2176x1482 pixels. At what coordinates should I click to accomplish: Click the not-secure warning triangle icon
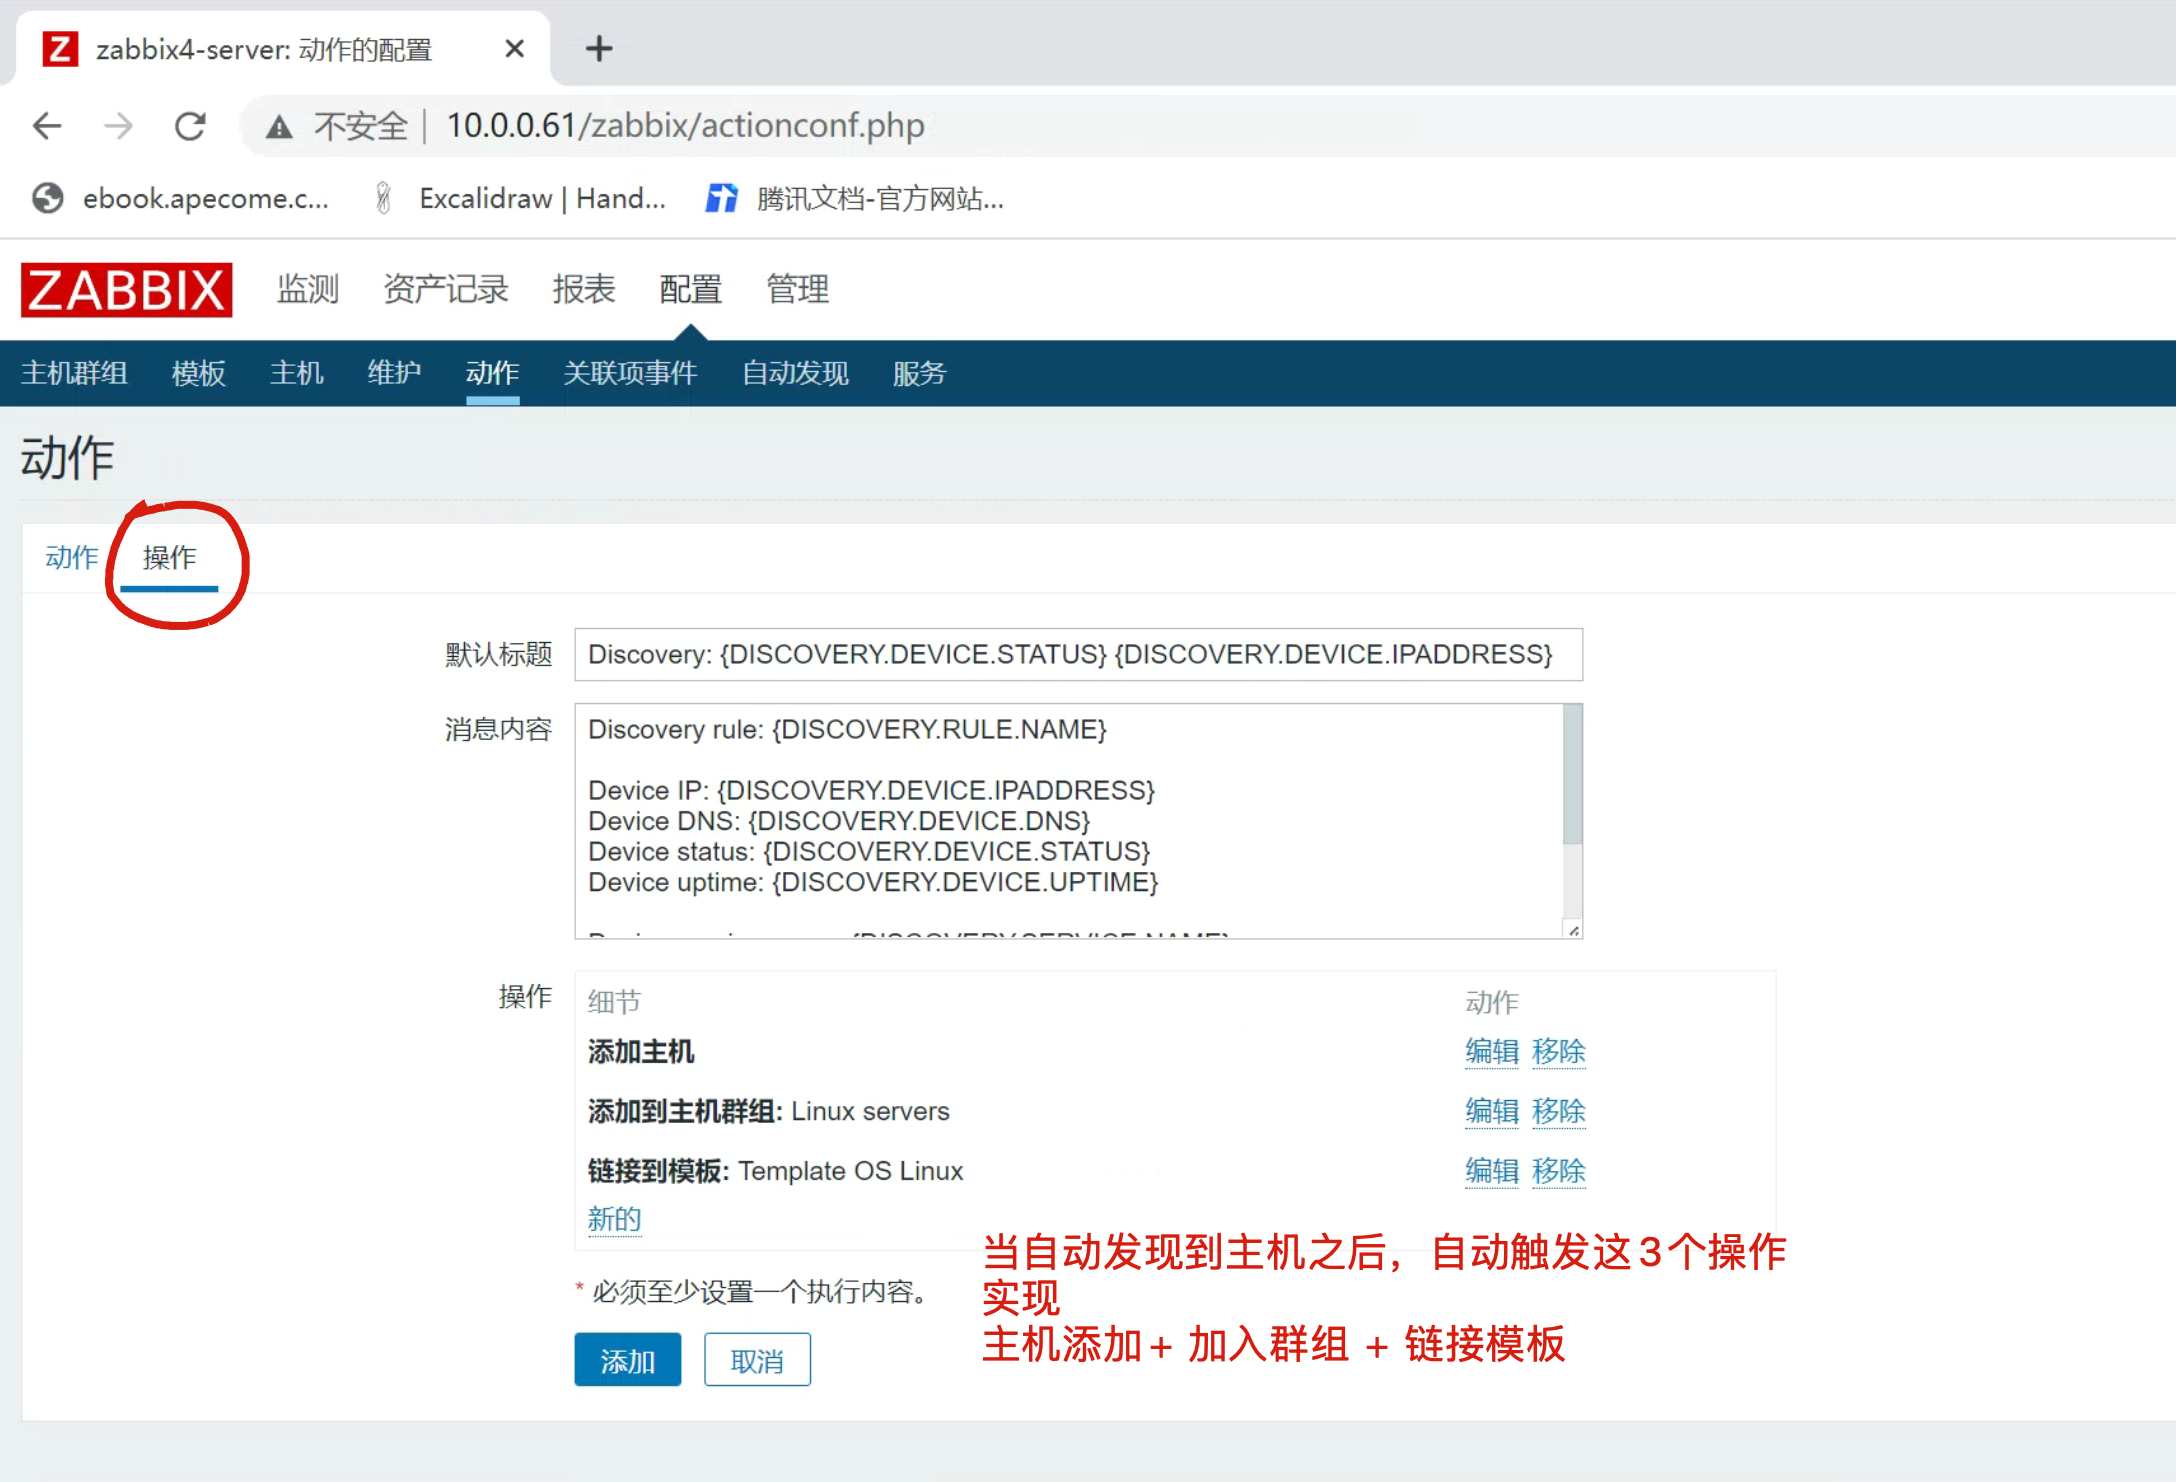279,127
